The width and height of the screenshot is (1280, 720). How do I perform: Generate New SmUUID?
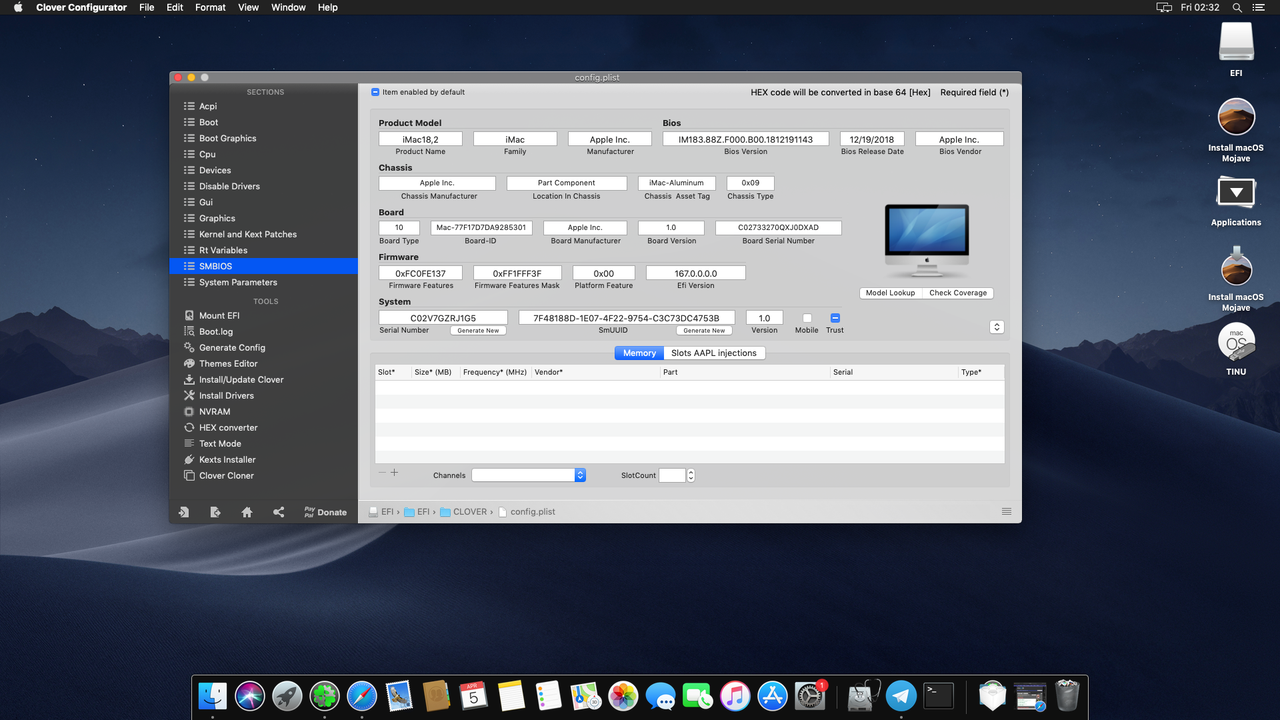[x=704, y=330]
